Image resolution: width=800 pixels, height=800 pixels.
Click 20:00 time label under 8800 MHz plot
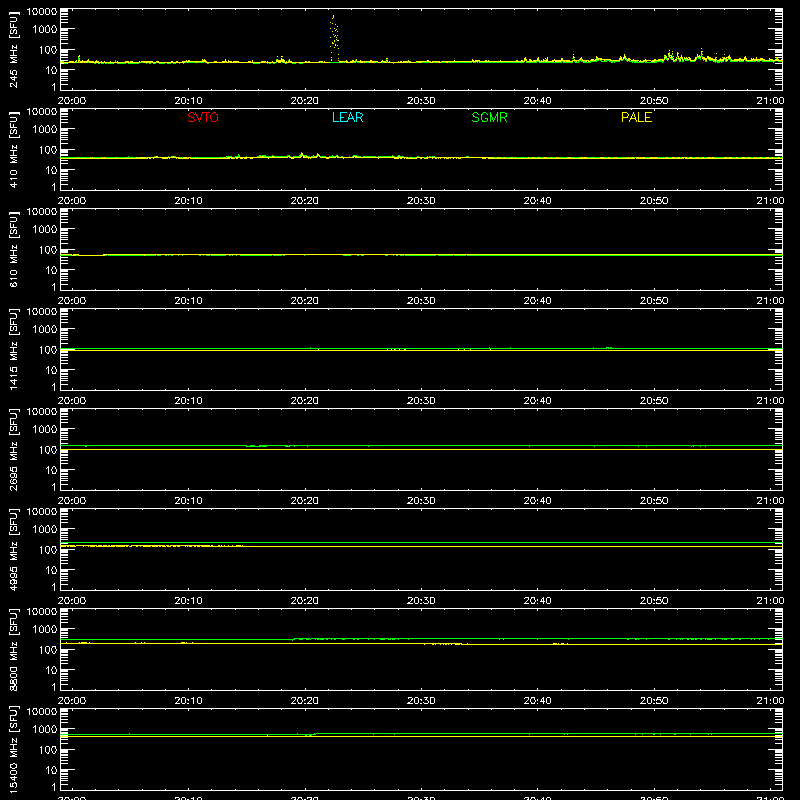coord(72,701)
